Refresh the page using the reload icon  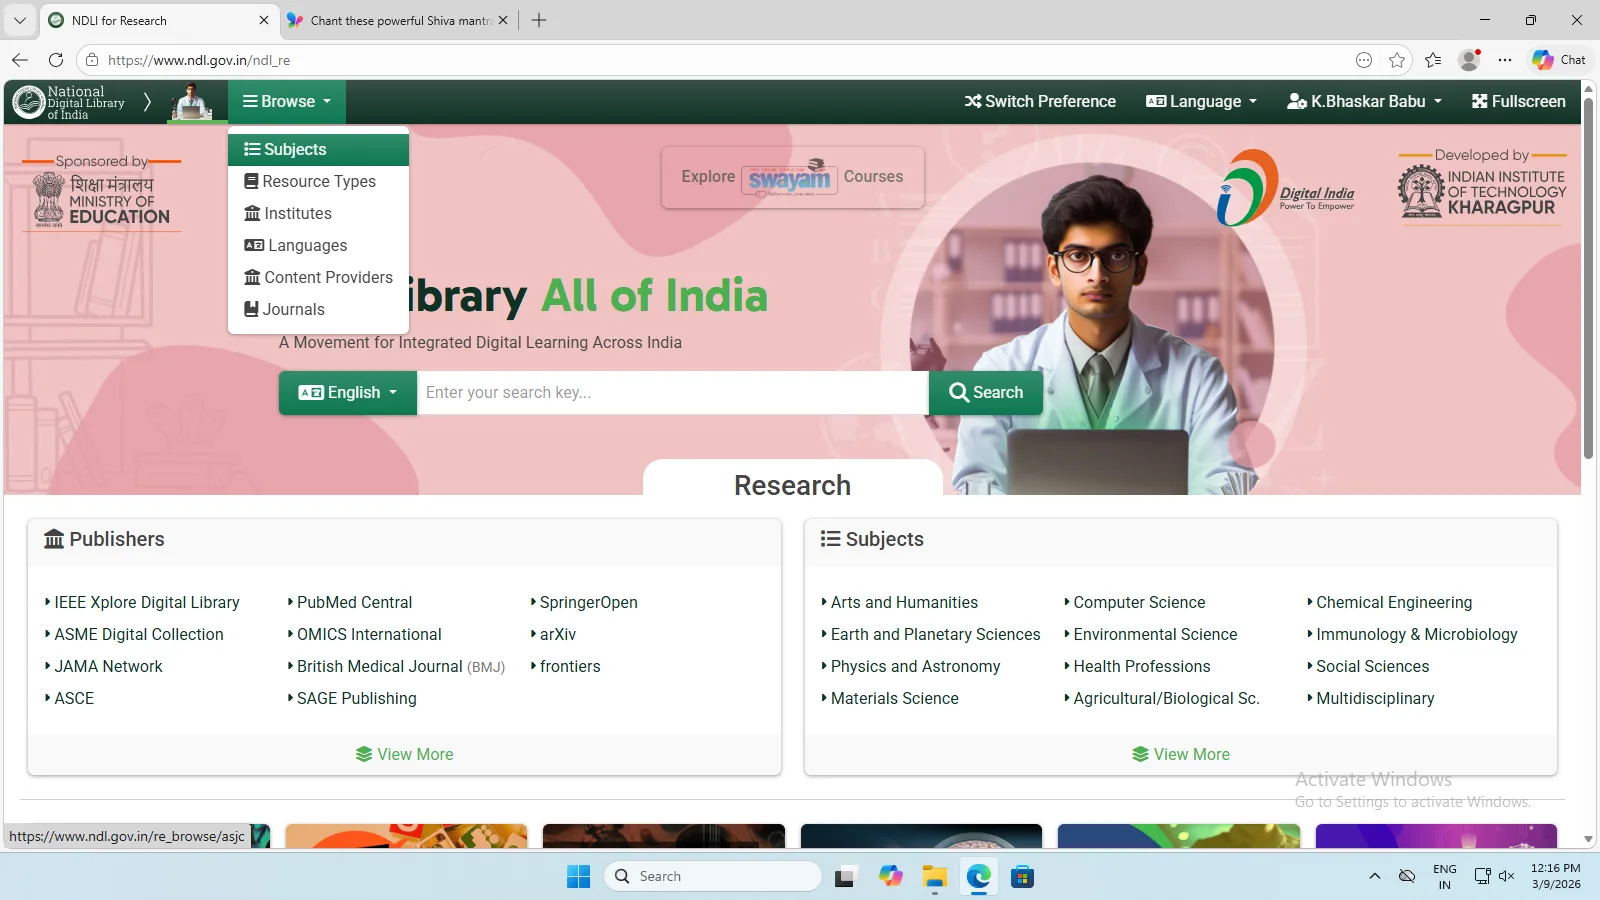tap(56, 60)
